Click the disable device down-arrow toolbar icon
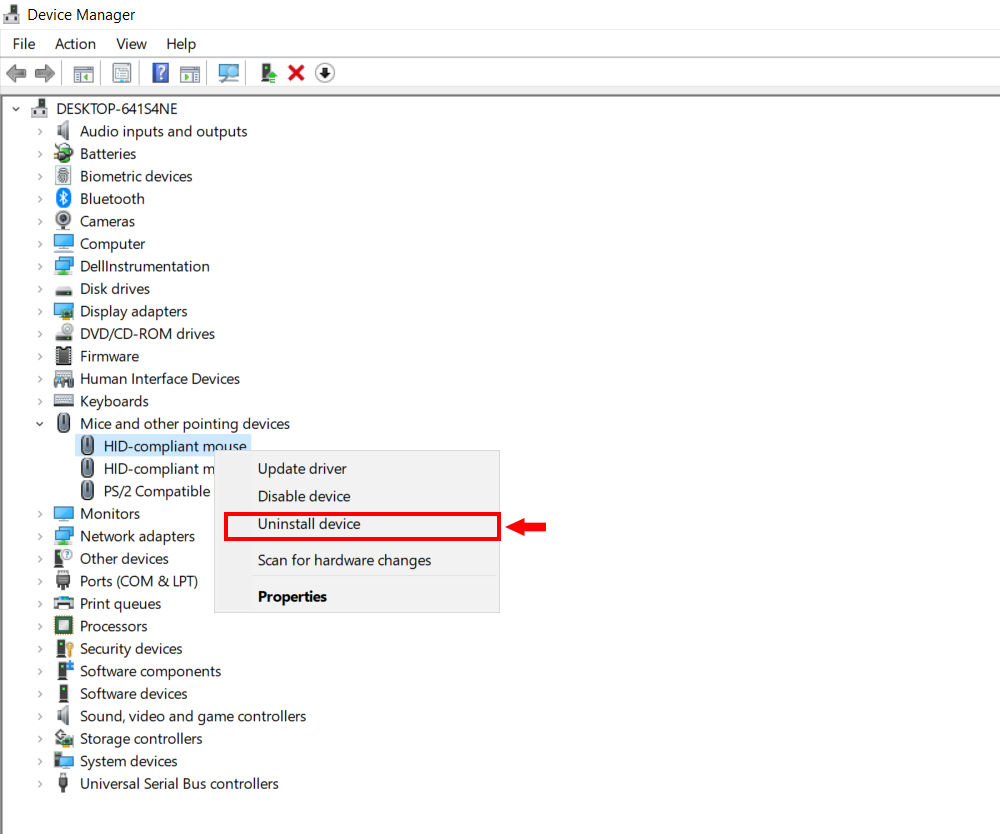This screenshot has height=834, width=1000. click(325, 73)
